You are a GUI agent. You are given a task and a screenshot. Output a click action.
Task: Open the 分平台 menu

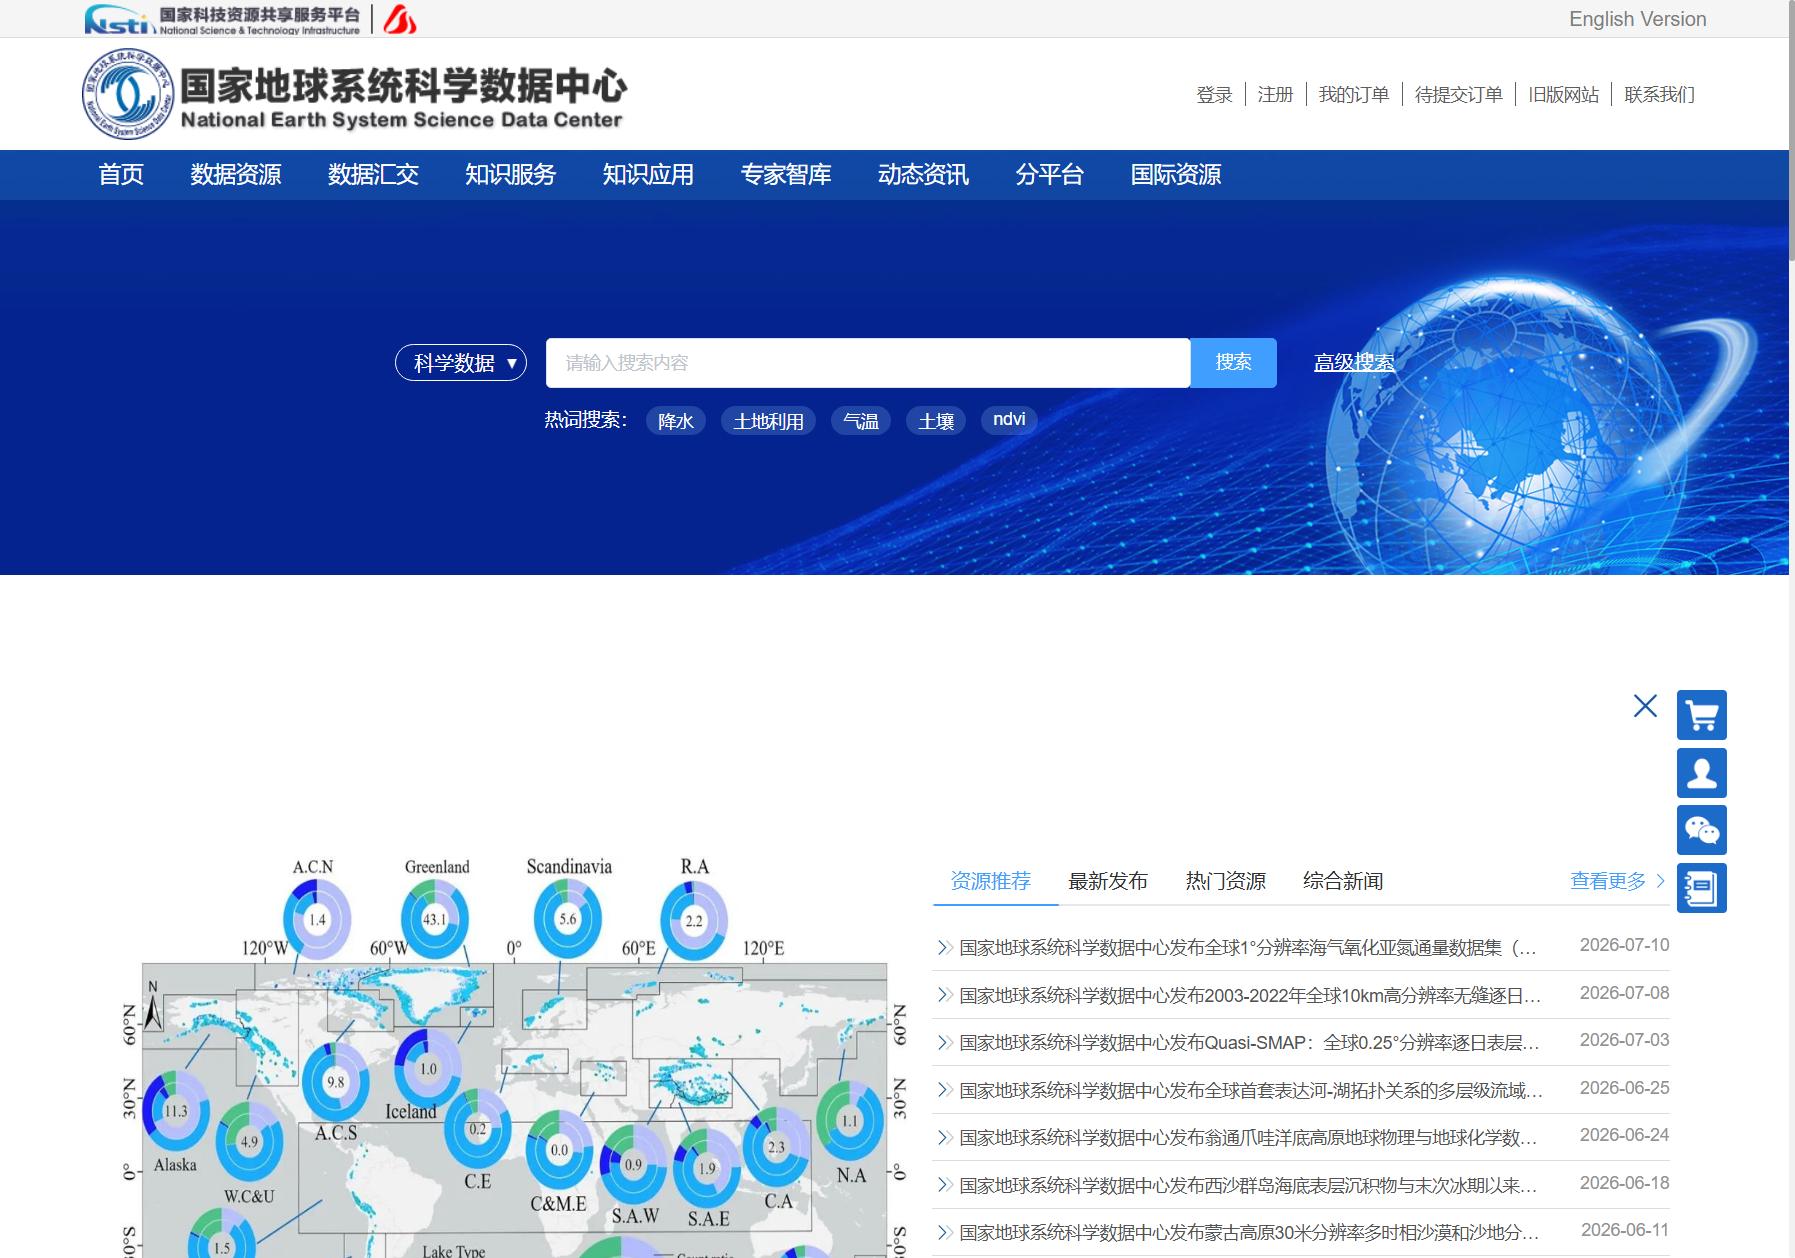1049,175
